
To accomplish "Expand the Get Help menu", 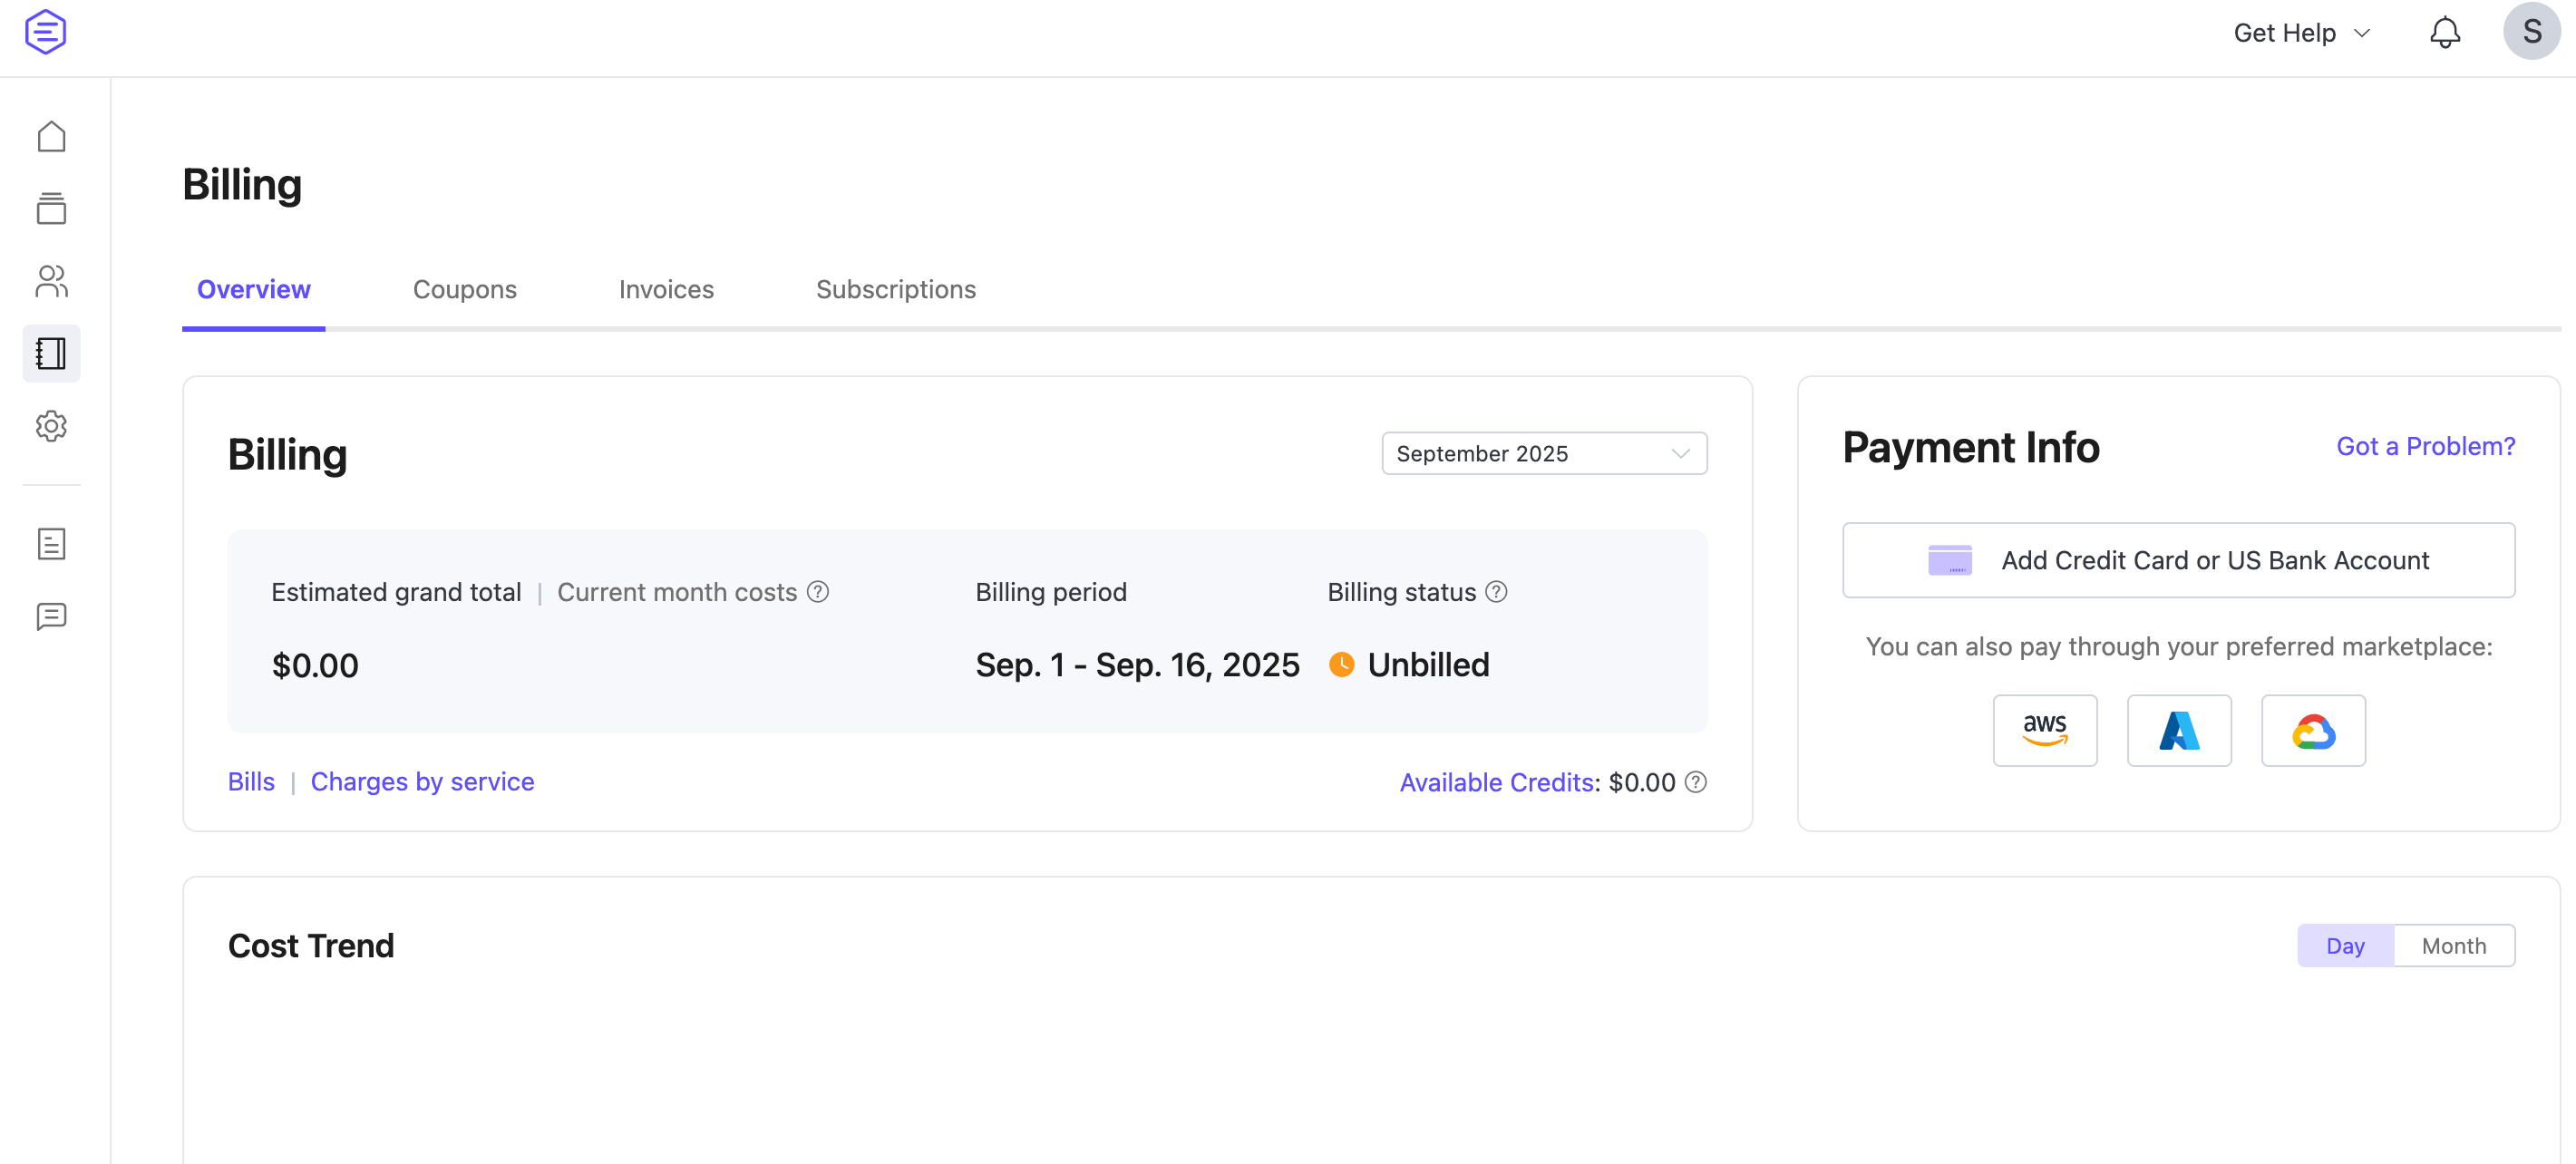I will pyautogui.click(x=2301, y=33).
